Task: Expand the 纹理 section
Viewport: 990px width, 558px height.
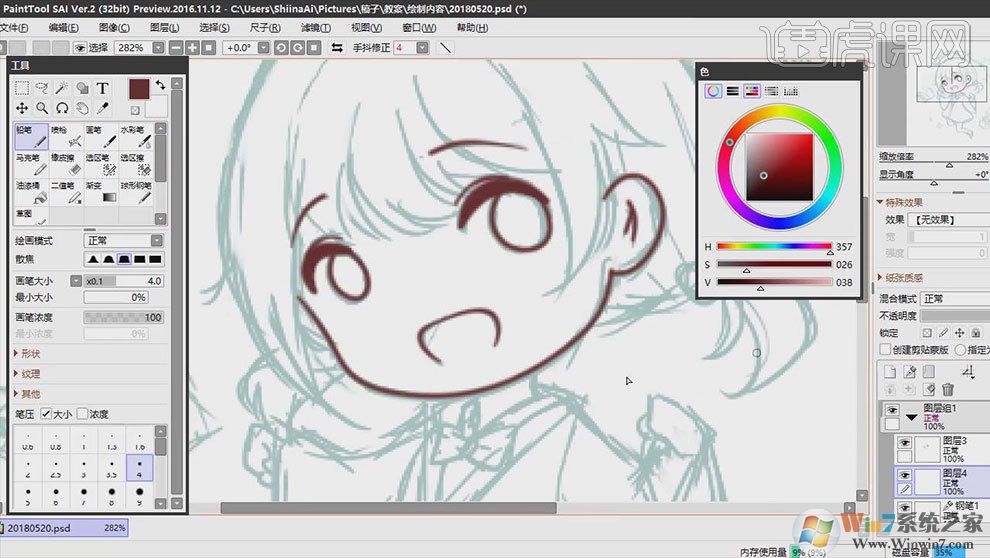Action: [x=31, y=373]
